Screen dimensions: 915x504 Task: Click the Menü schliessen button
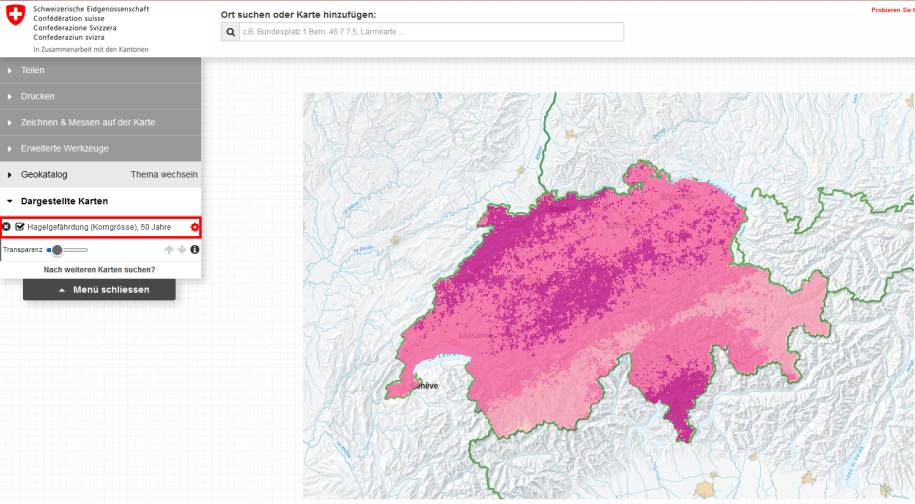(99, 289)
